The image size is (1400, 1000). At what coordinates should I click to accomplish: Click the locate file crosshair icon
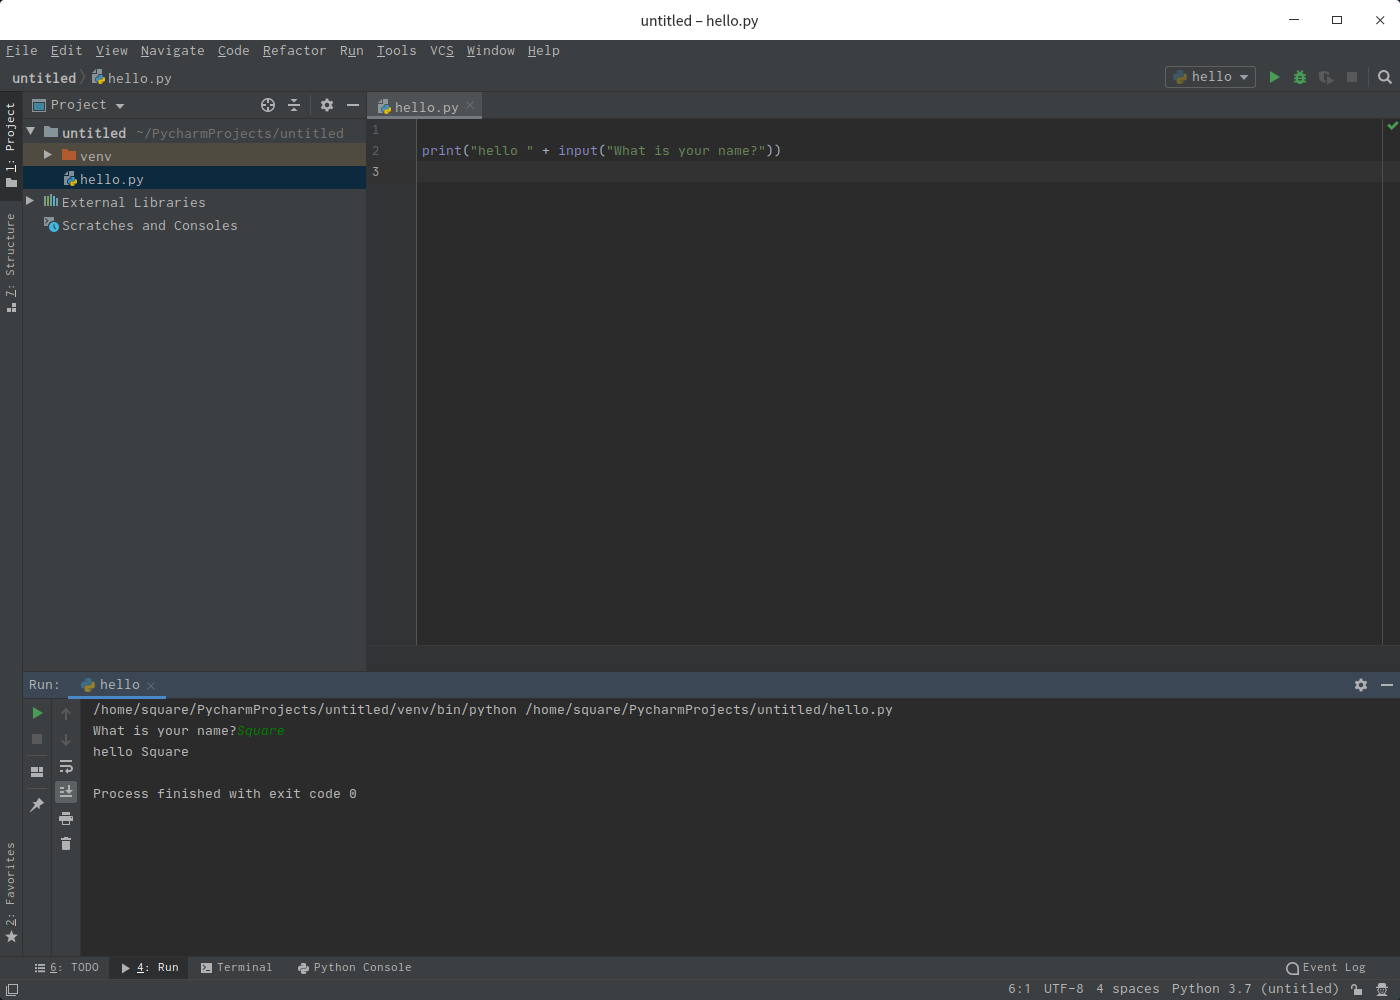pyautogui.click(x=268, y=105)
